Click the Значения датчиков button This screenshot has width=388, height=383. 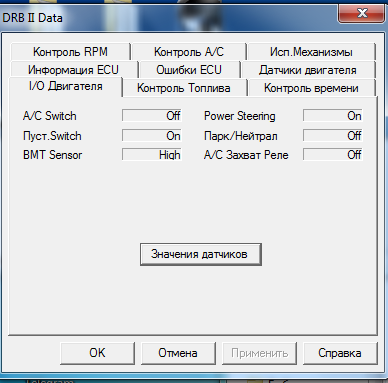[201, 254]
